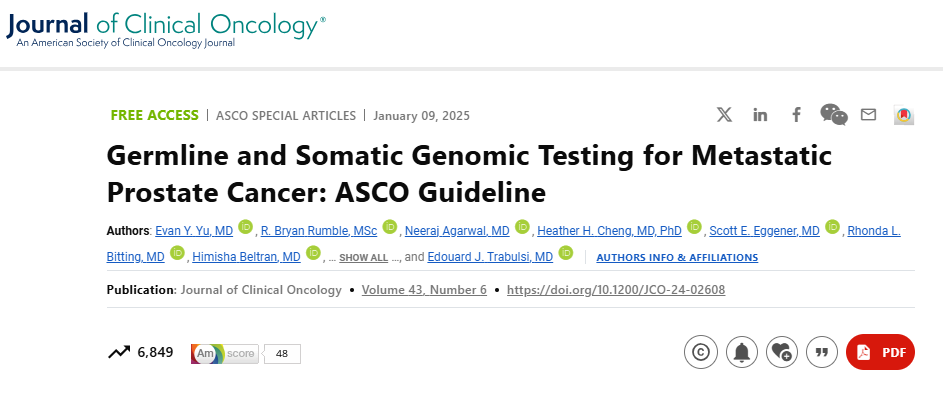Add article to favorites heart icon
This screenshot has width=943, height=394.
coord(782,352)
